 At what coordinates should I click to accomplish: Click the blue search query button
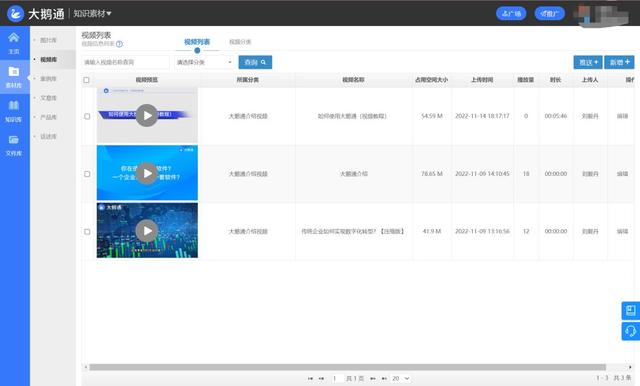(x=255, y=62)
